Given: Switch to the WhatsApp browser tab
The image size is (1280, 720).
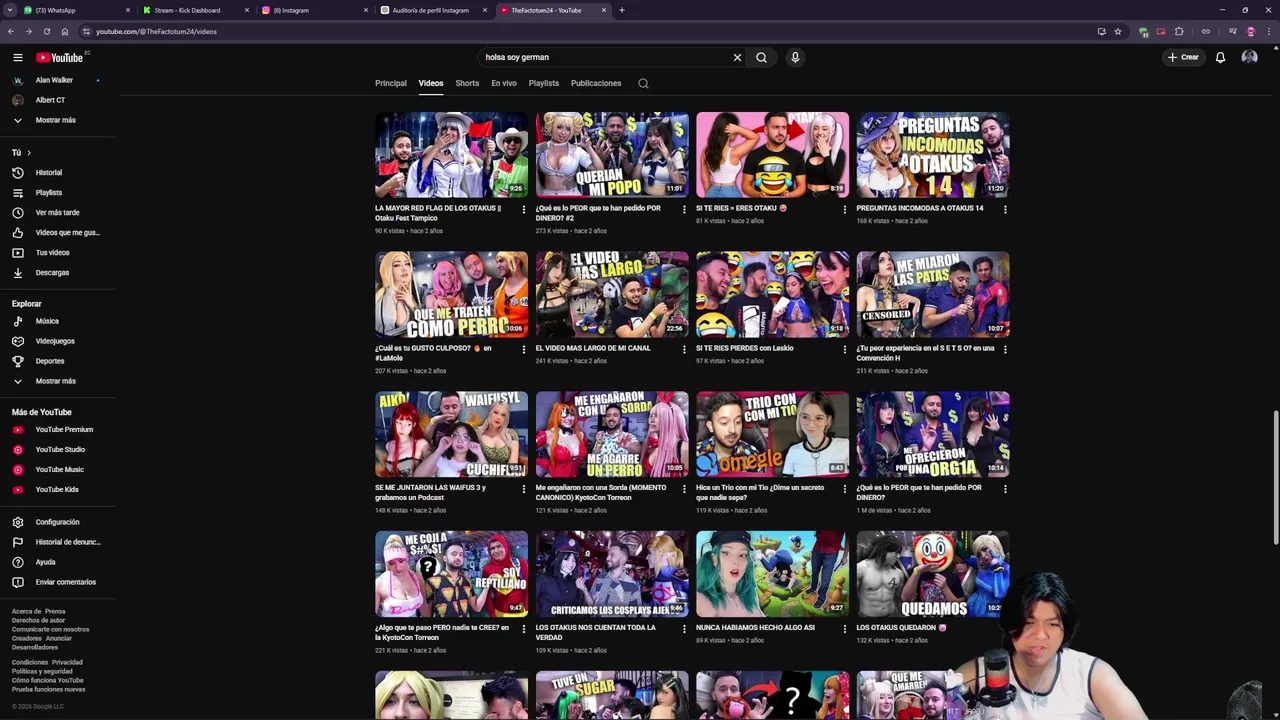Looking at the screenshot, I should (77, 10).
